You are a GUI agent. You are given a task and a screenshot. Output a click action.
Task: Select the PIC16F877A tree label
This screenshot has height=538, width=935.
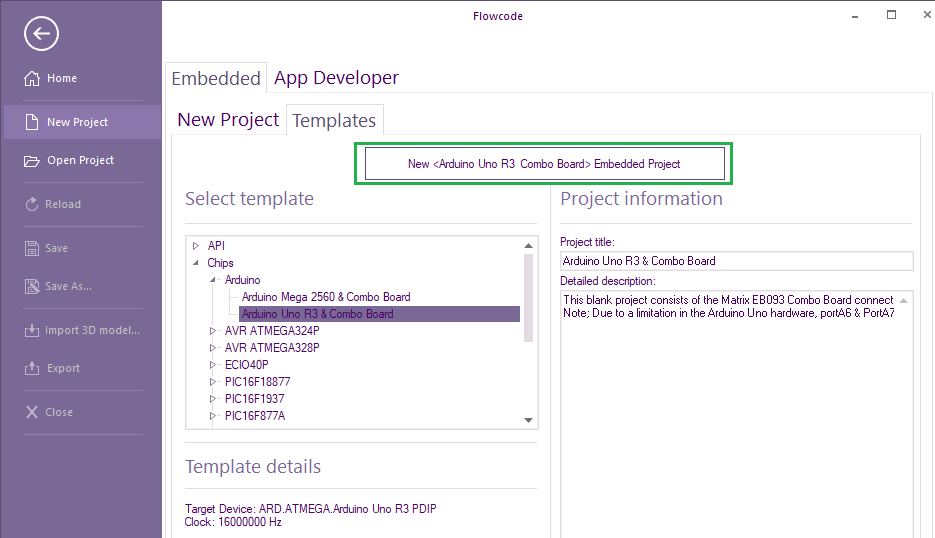(255, 416)
